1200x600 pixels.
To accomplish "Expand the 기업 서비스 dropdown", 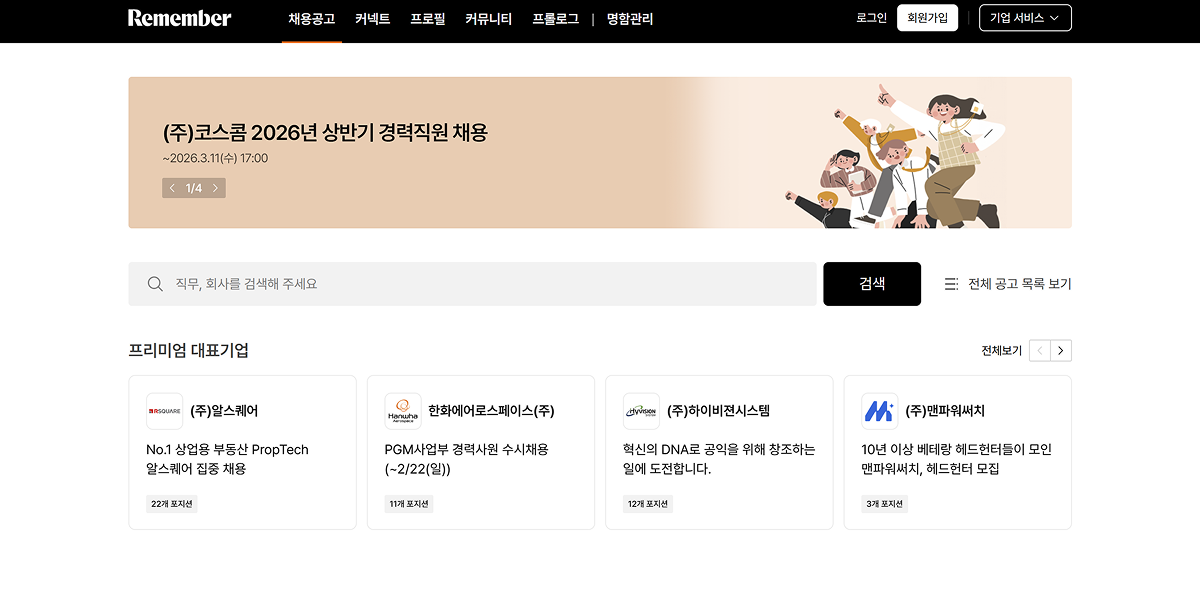I will pyautogui.click(x=1025, y=18).
